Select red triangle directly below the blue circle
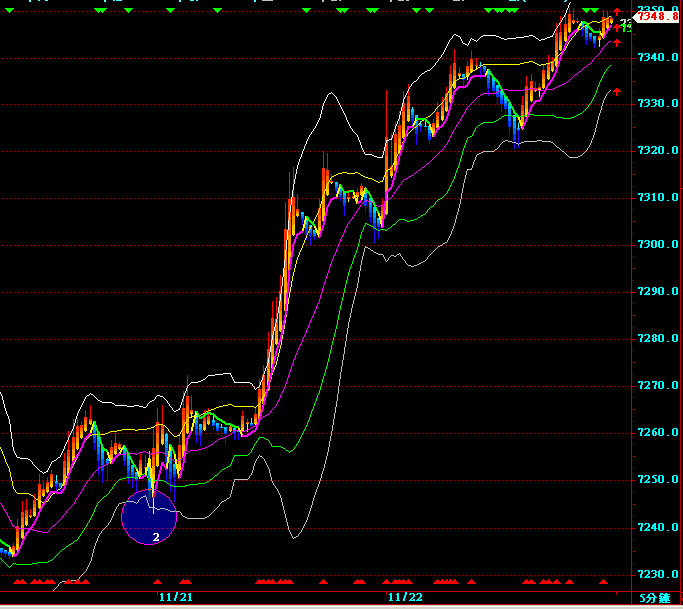683x609 pixels. 157,580
